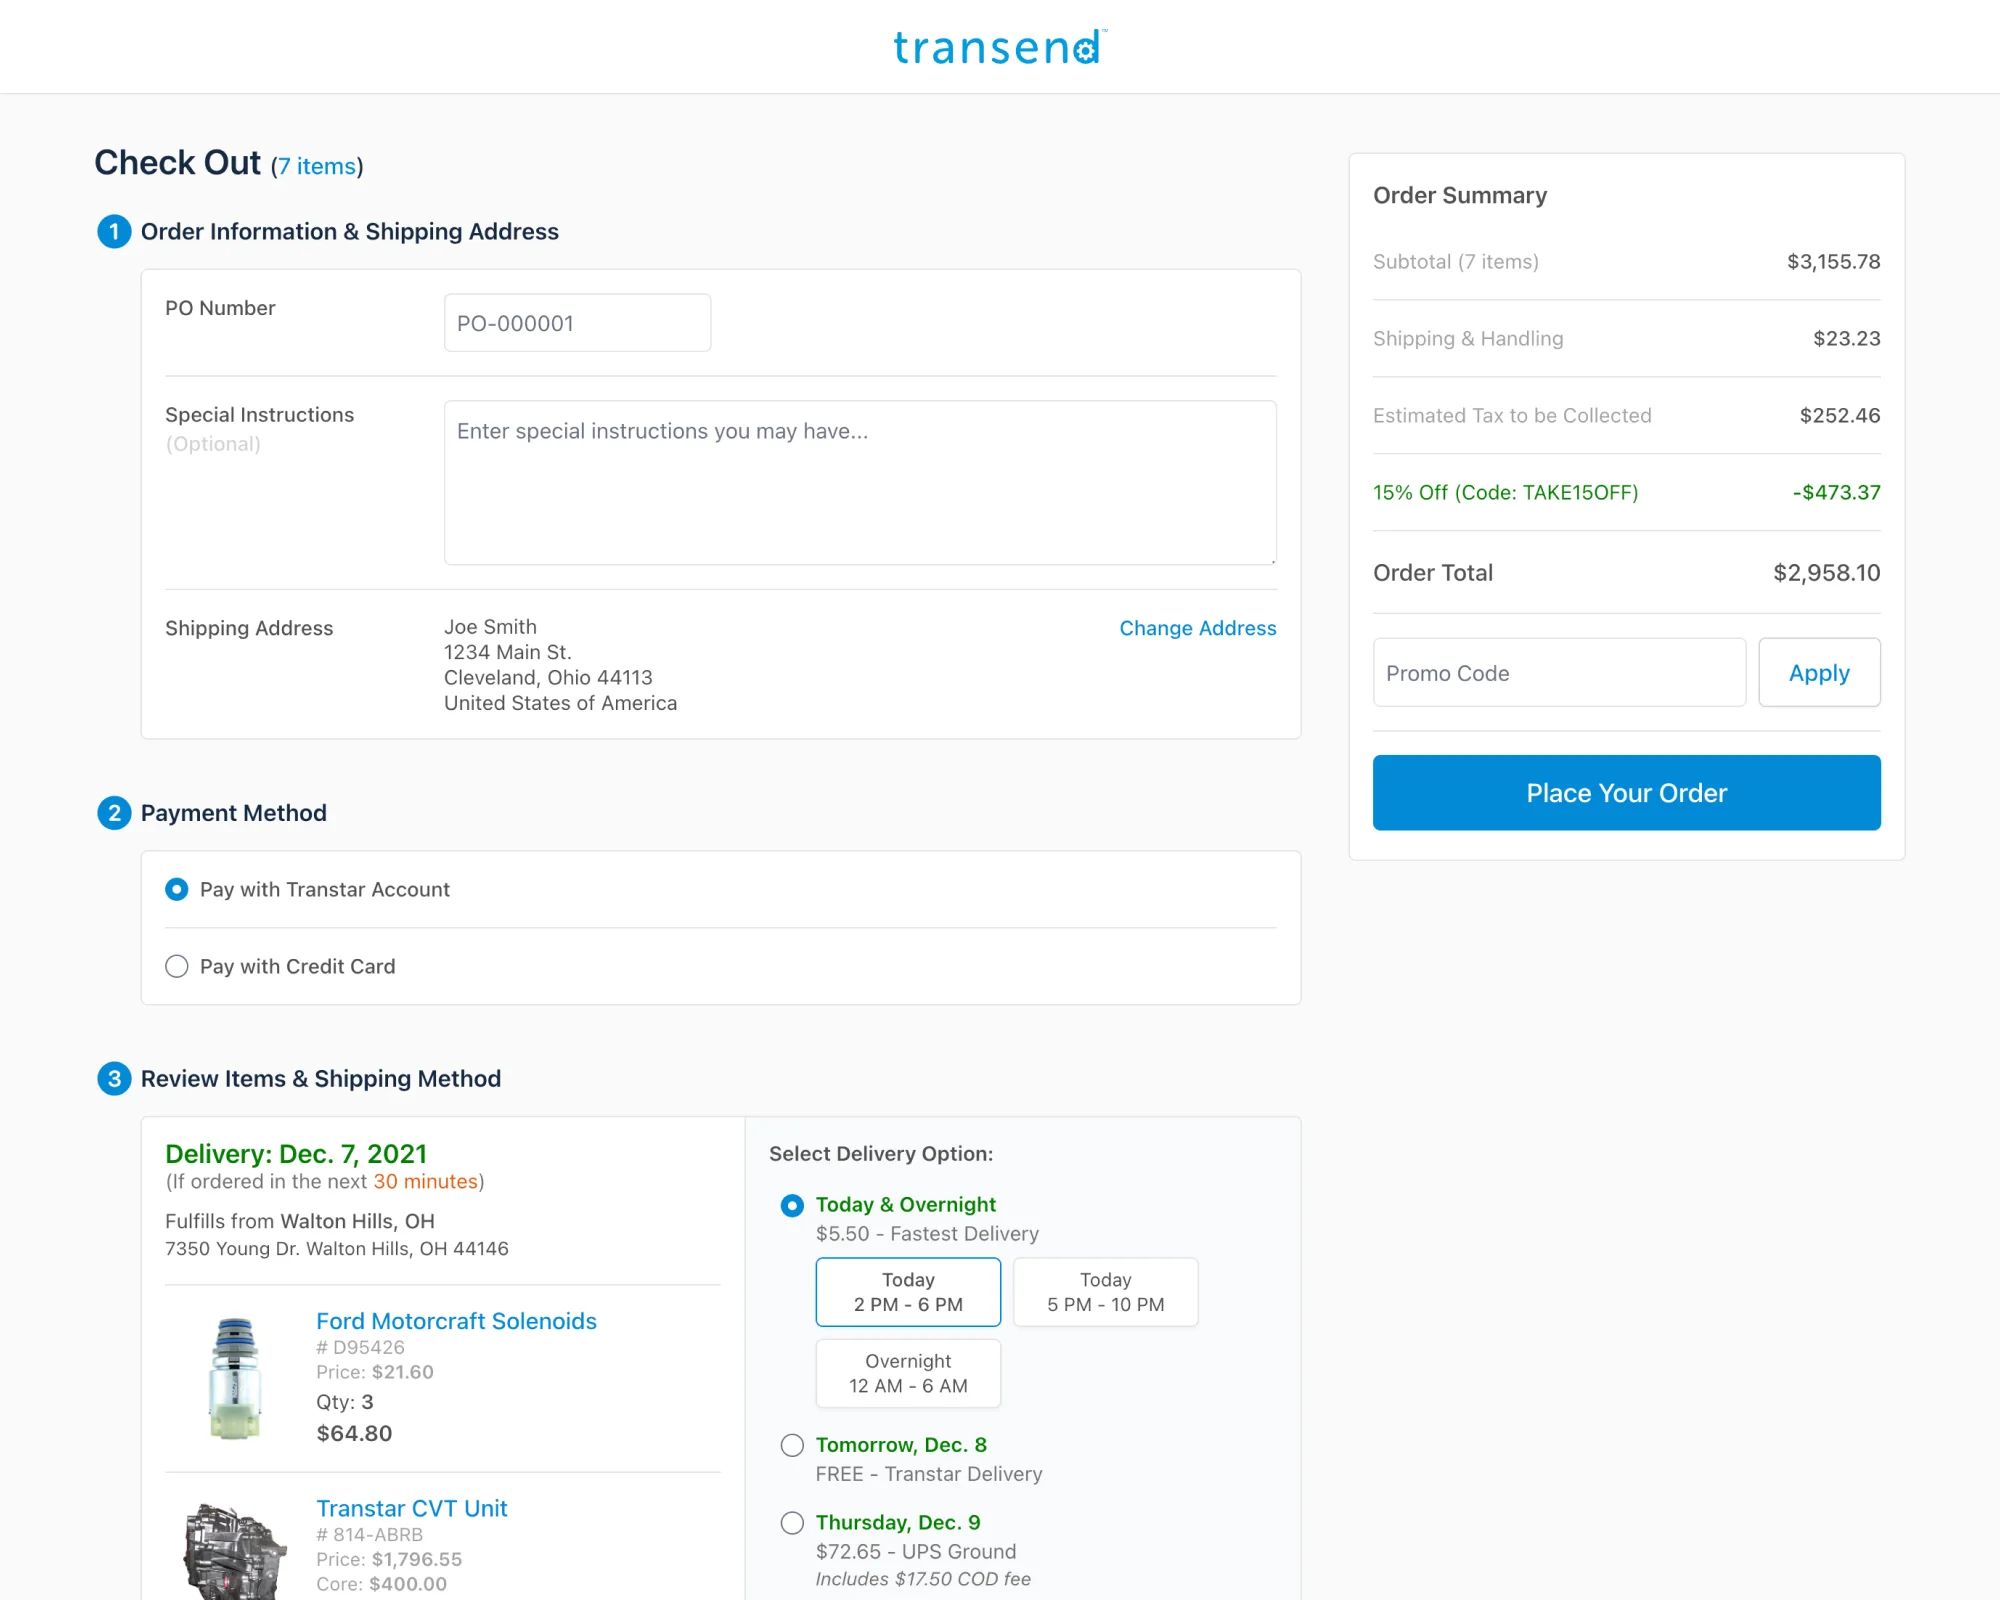Select Pay with Credit Card option
The image size is (2000, 1600).
[x=177, y=967]
